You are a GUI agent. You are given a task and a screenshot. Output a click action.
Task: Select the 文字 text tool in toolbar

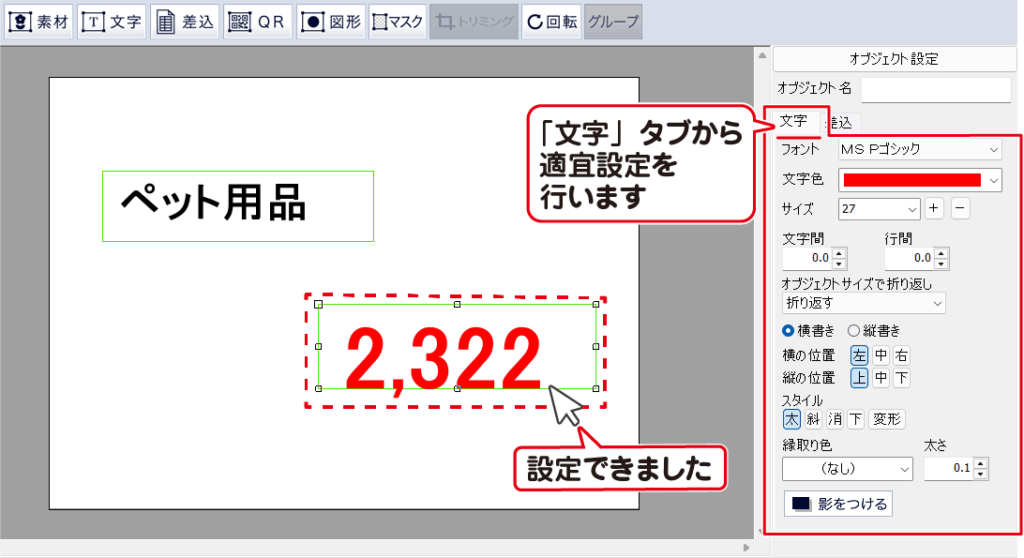tap(112, 21)
